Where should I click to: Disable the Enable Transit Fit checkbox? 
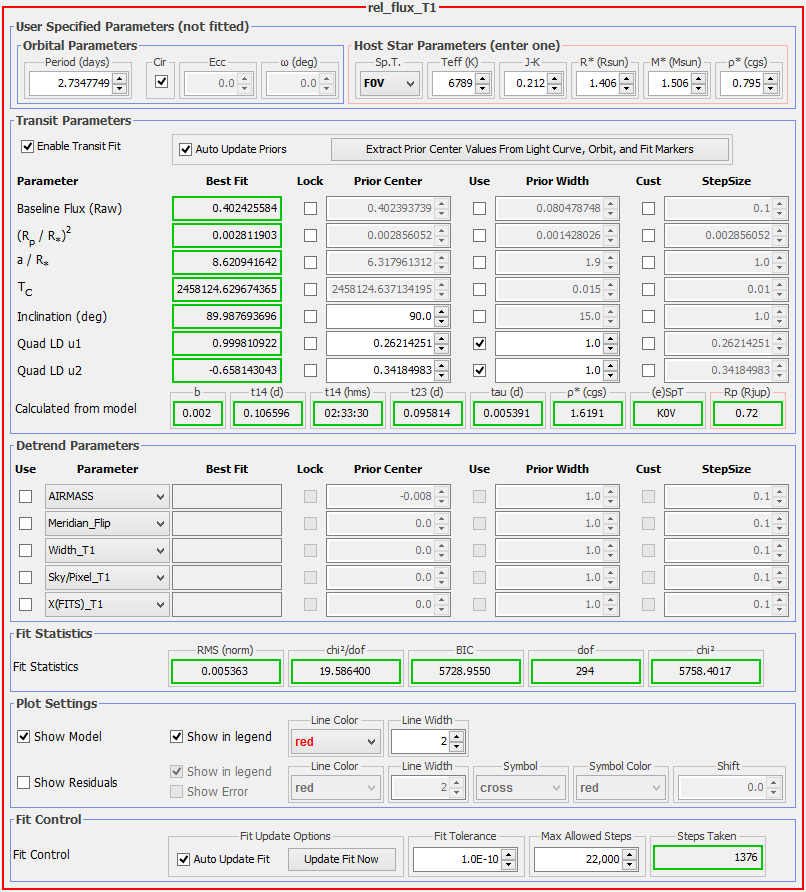coord(27,147)
